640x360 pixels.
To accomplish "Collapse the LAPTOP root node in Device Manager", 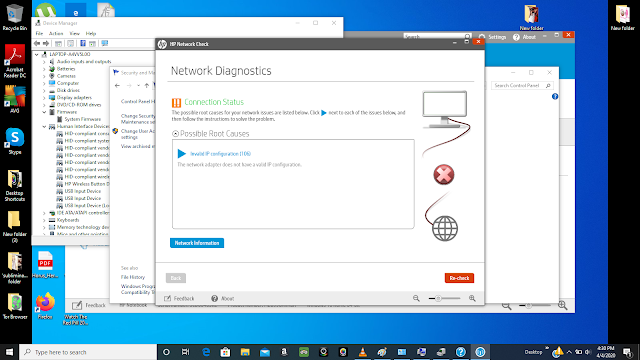I will pos(37,54).
